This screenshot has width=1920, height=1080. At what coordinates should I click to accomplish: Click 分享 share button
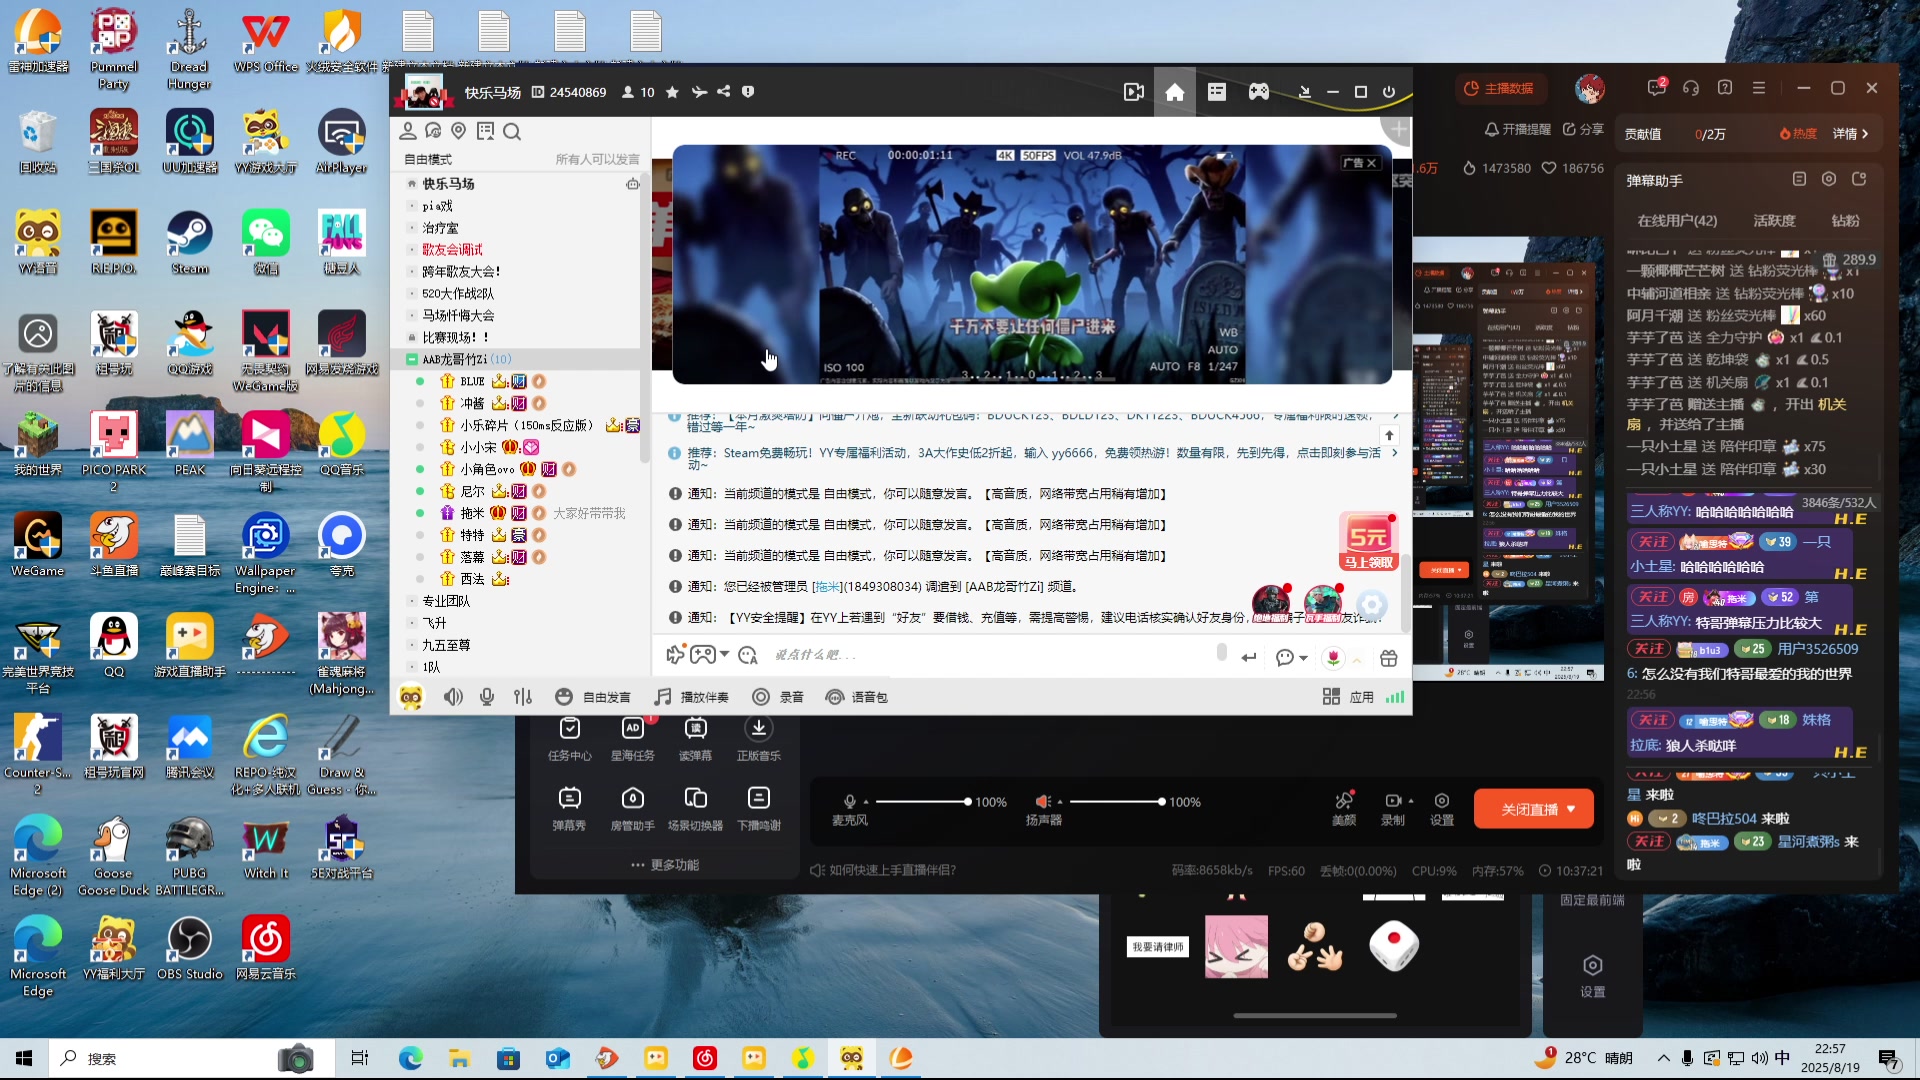coord(1583,130)
